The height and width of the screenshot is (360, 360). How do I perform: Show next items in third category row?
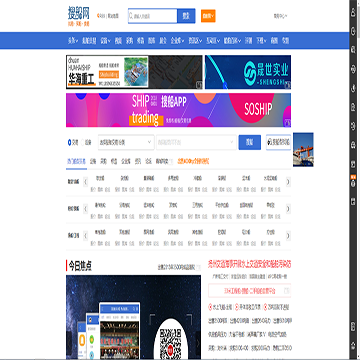(x=288, y=236)
